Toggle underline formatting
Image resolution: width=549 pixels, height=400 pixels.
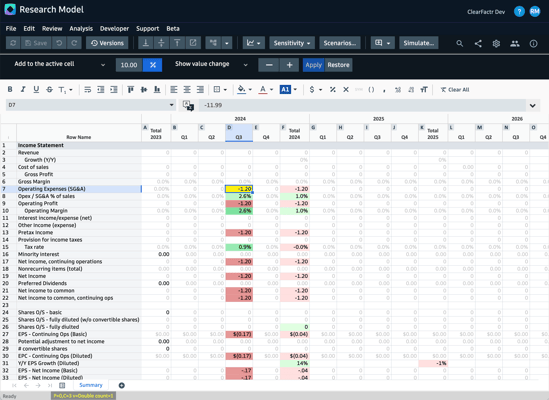click(x=36, y=90)
